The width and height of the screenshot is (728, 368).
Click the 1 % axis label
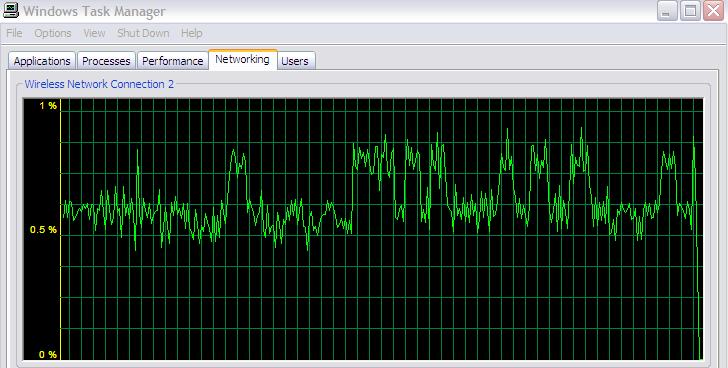(48, 106)
